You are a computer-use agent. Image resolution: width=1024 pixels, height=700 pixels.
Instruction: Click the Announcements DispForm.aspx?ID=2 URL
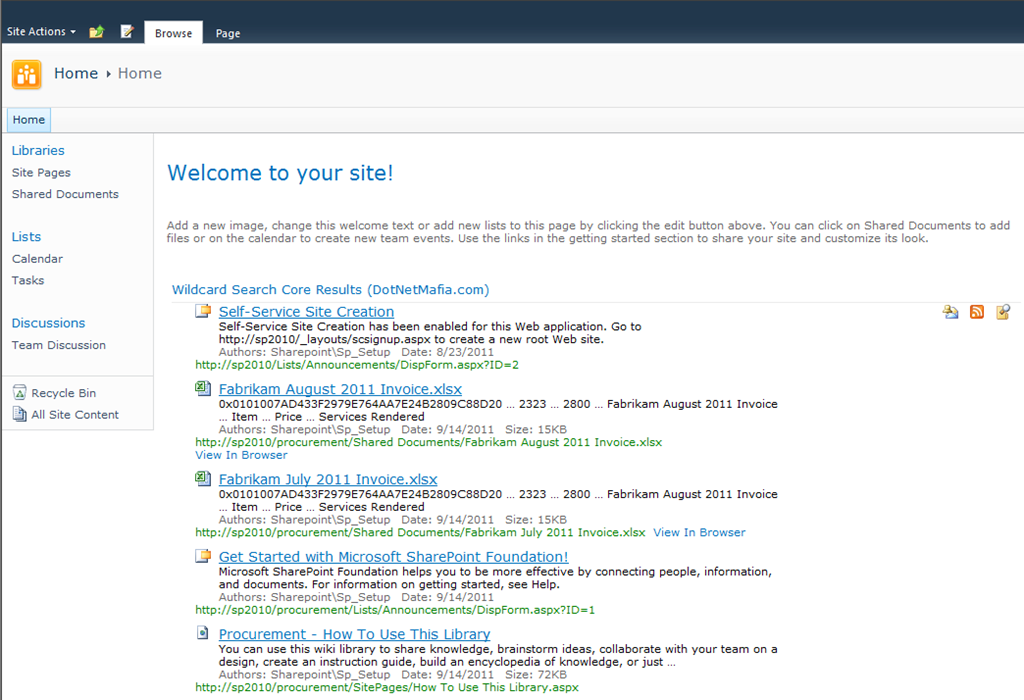tap(357, 364)
